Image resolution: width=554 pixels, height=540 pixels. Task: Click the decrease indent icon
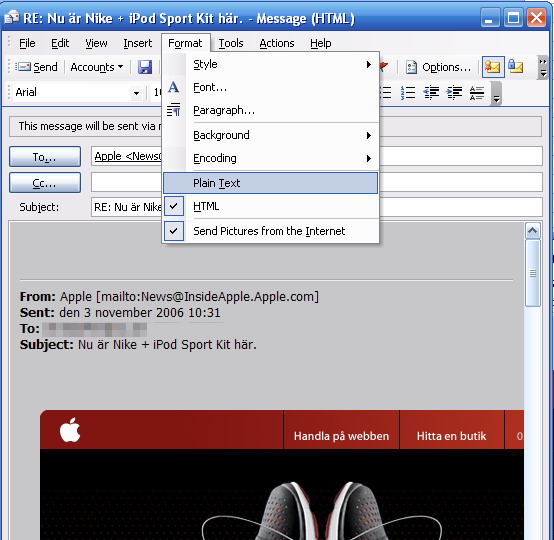431,93
